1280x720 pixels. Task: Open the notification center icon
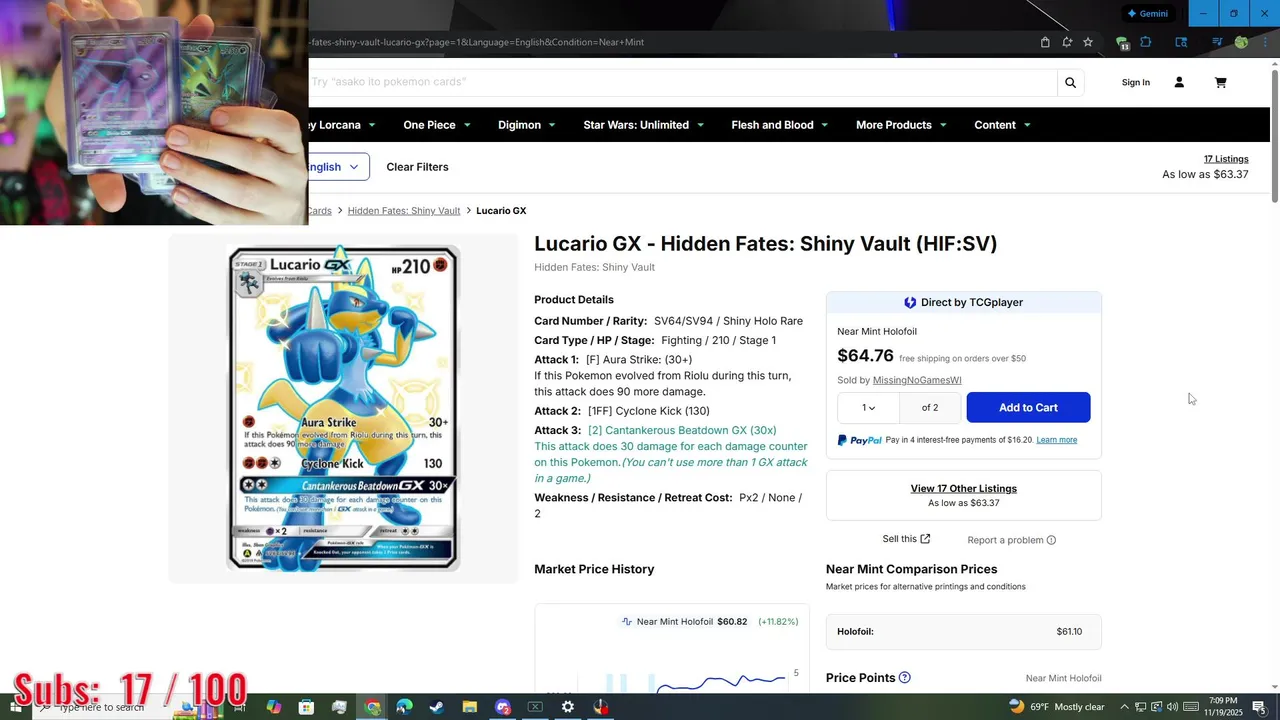pos(1259,707)
